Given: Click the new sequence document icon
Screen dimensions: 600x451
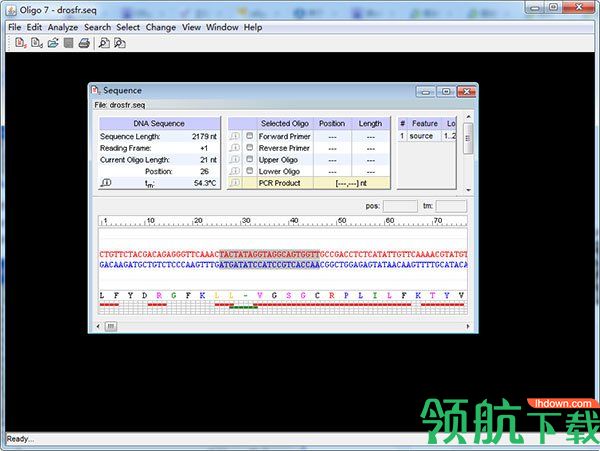Looking at the screenshot, I should pyautogui.click(x=20, y=43).
